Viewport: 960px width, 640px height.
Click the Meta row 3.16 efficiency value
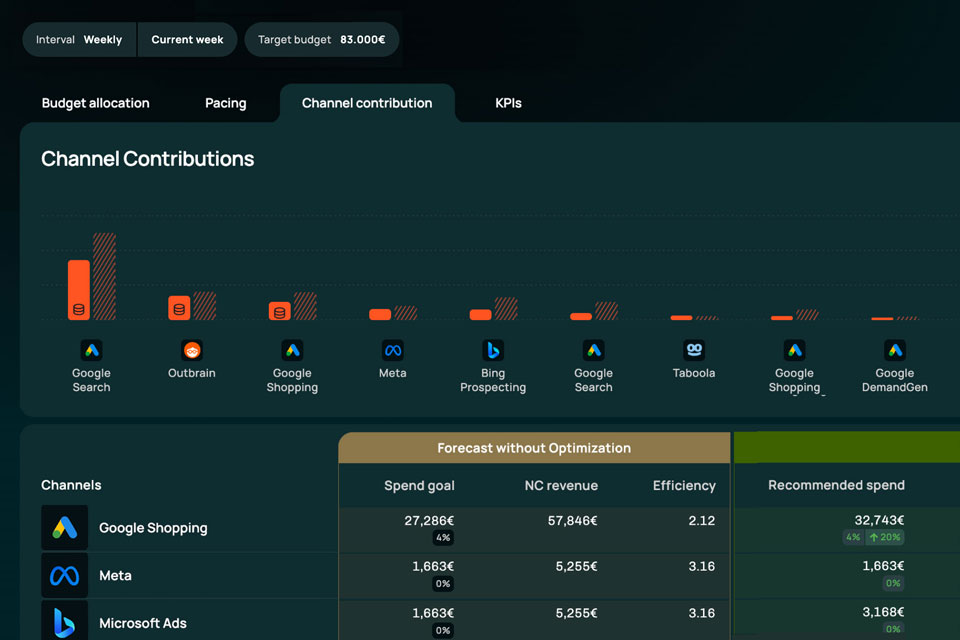tap(701, 567)
